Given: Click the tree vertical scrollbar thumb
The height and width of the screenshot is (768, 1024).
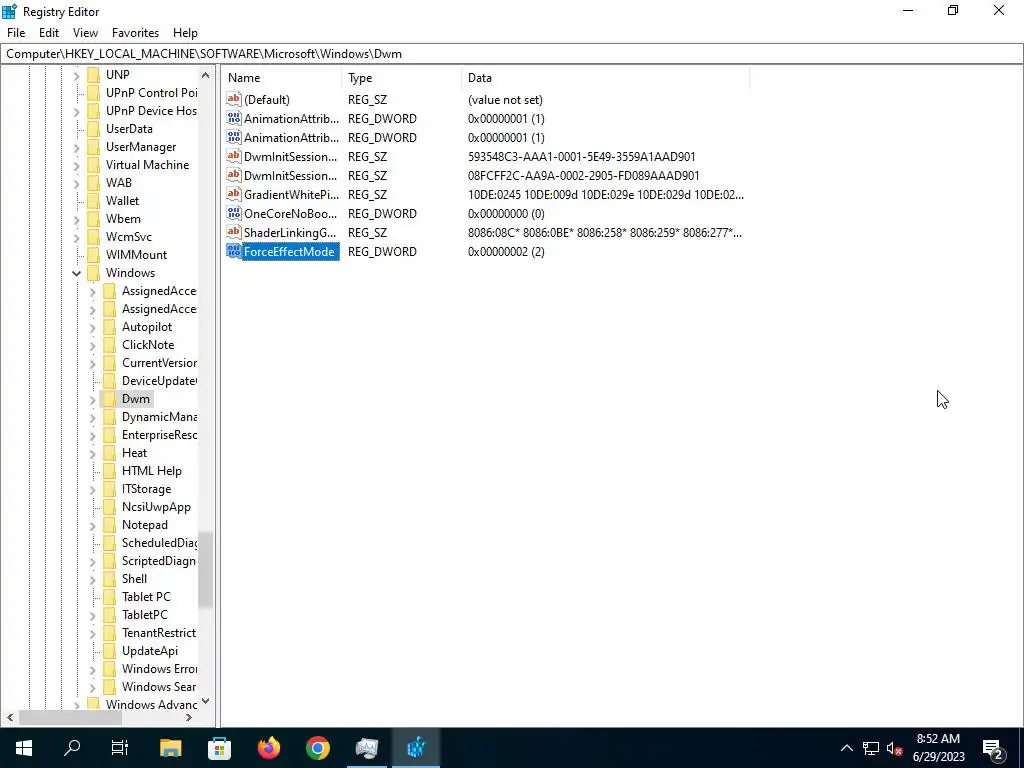Looking at the screenshot, I should click(206, 569).
